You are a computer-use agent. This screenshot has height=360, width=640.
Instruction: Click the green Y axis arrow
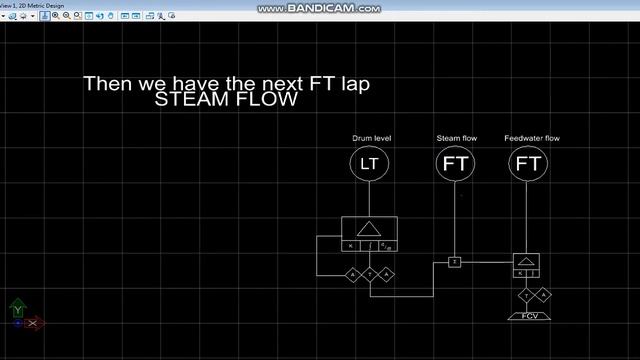pos(18,308)
